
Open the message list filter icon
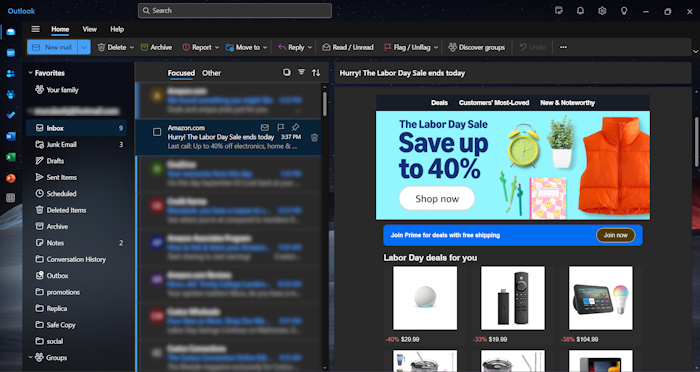point(301,72)
